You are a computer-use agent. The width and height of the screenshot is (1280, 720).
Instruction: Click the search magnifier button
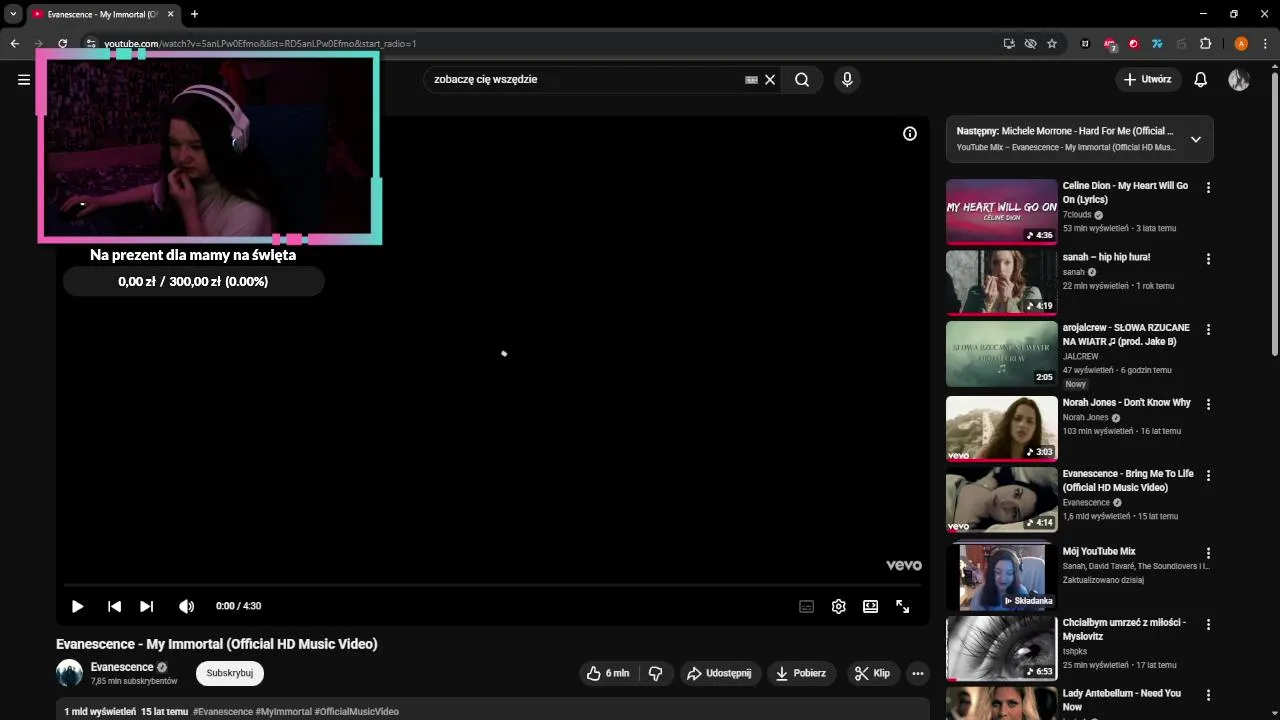point(802,80)
